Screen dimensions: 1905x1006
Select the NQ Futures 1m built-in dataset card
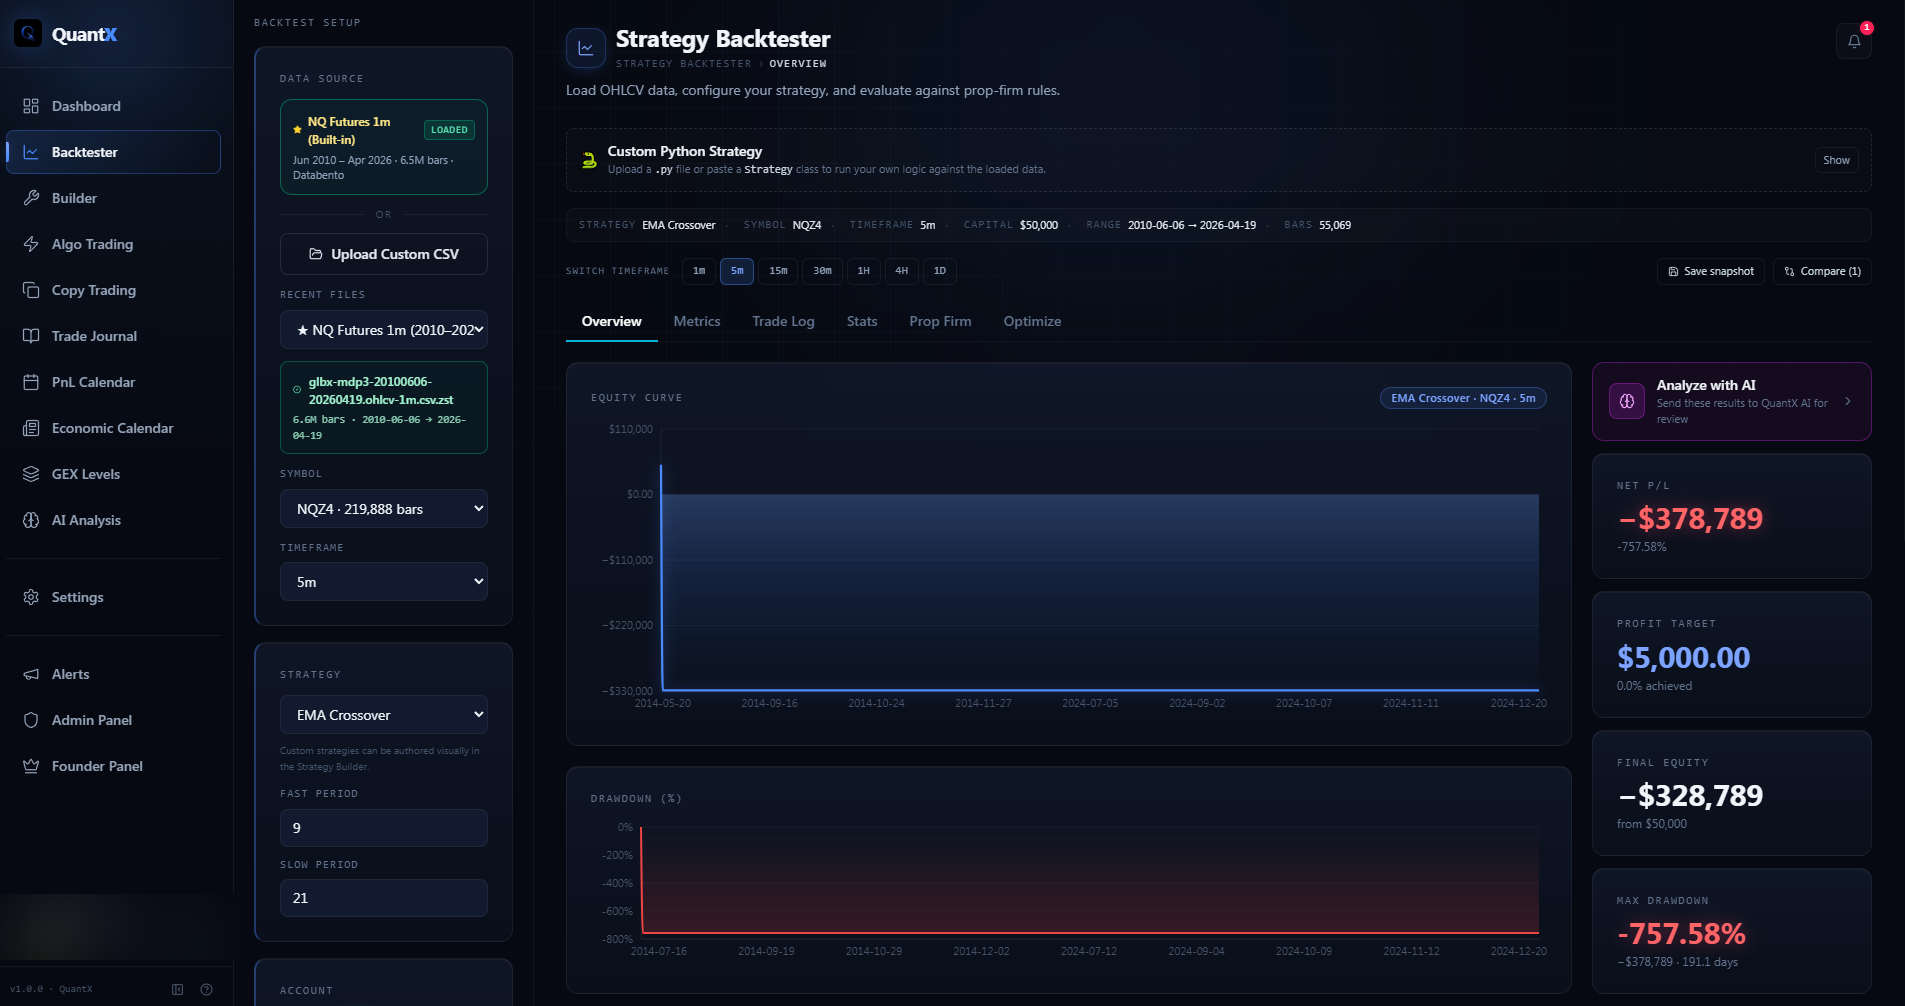click(384, 147)
